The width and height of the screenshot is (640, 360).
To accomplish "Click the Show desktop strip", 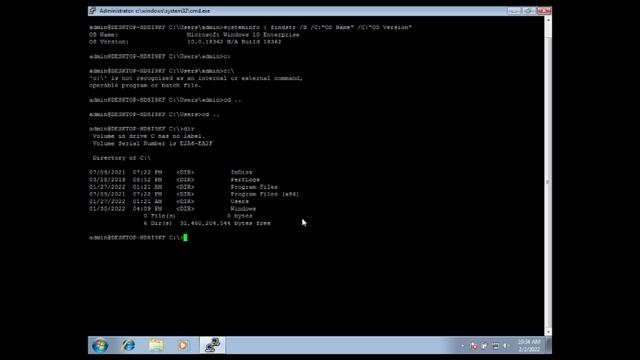I will [549, 345].
